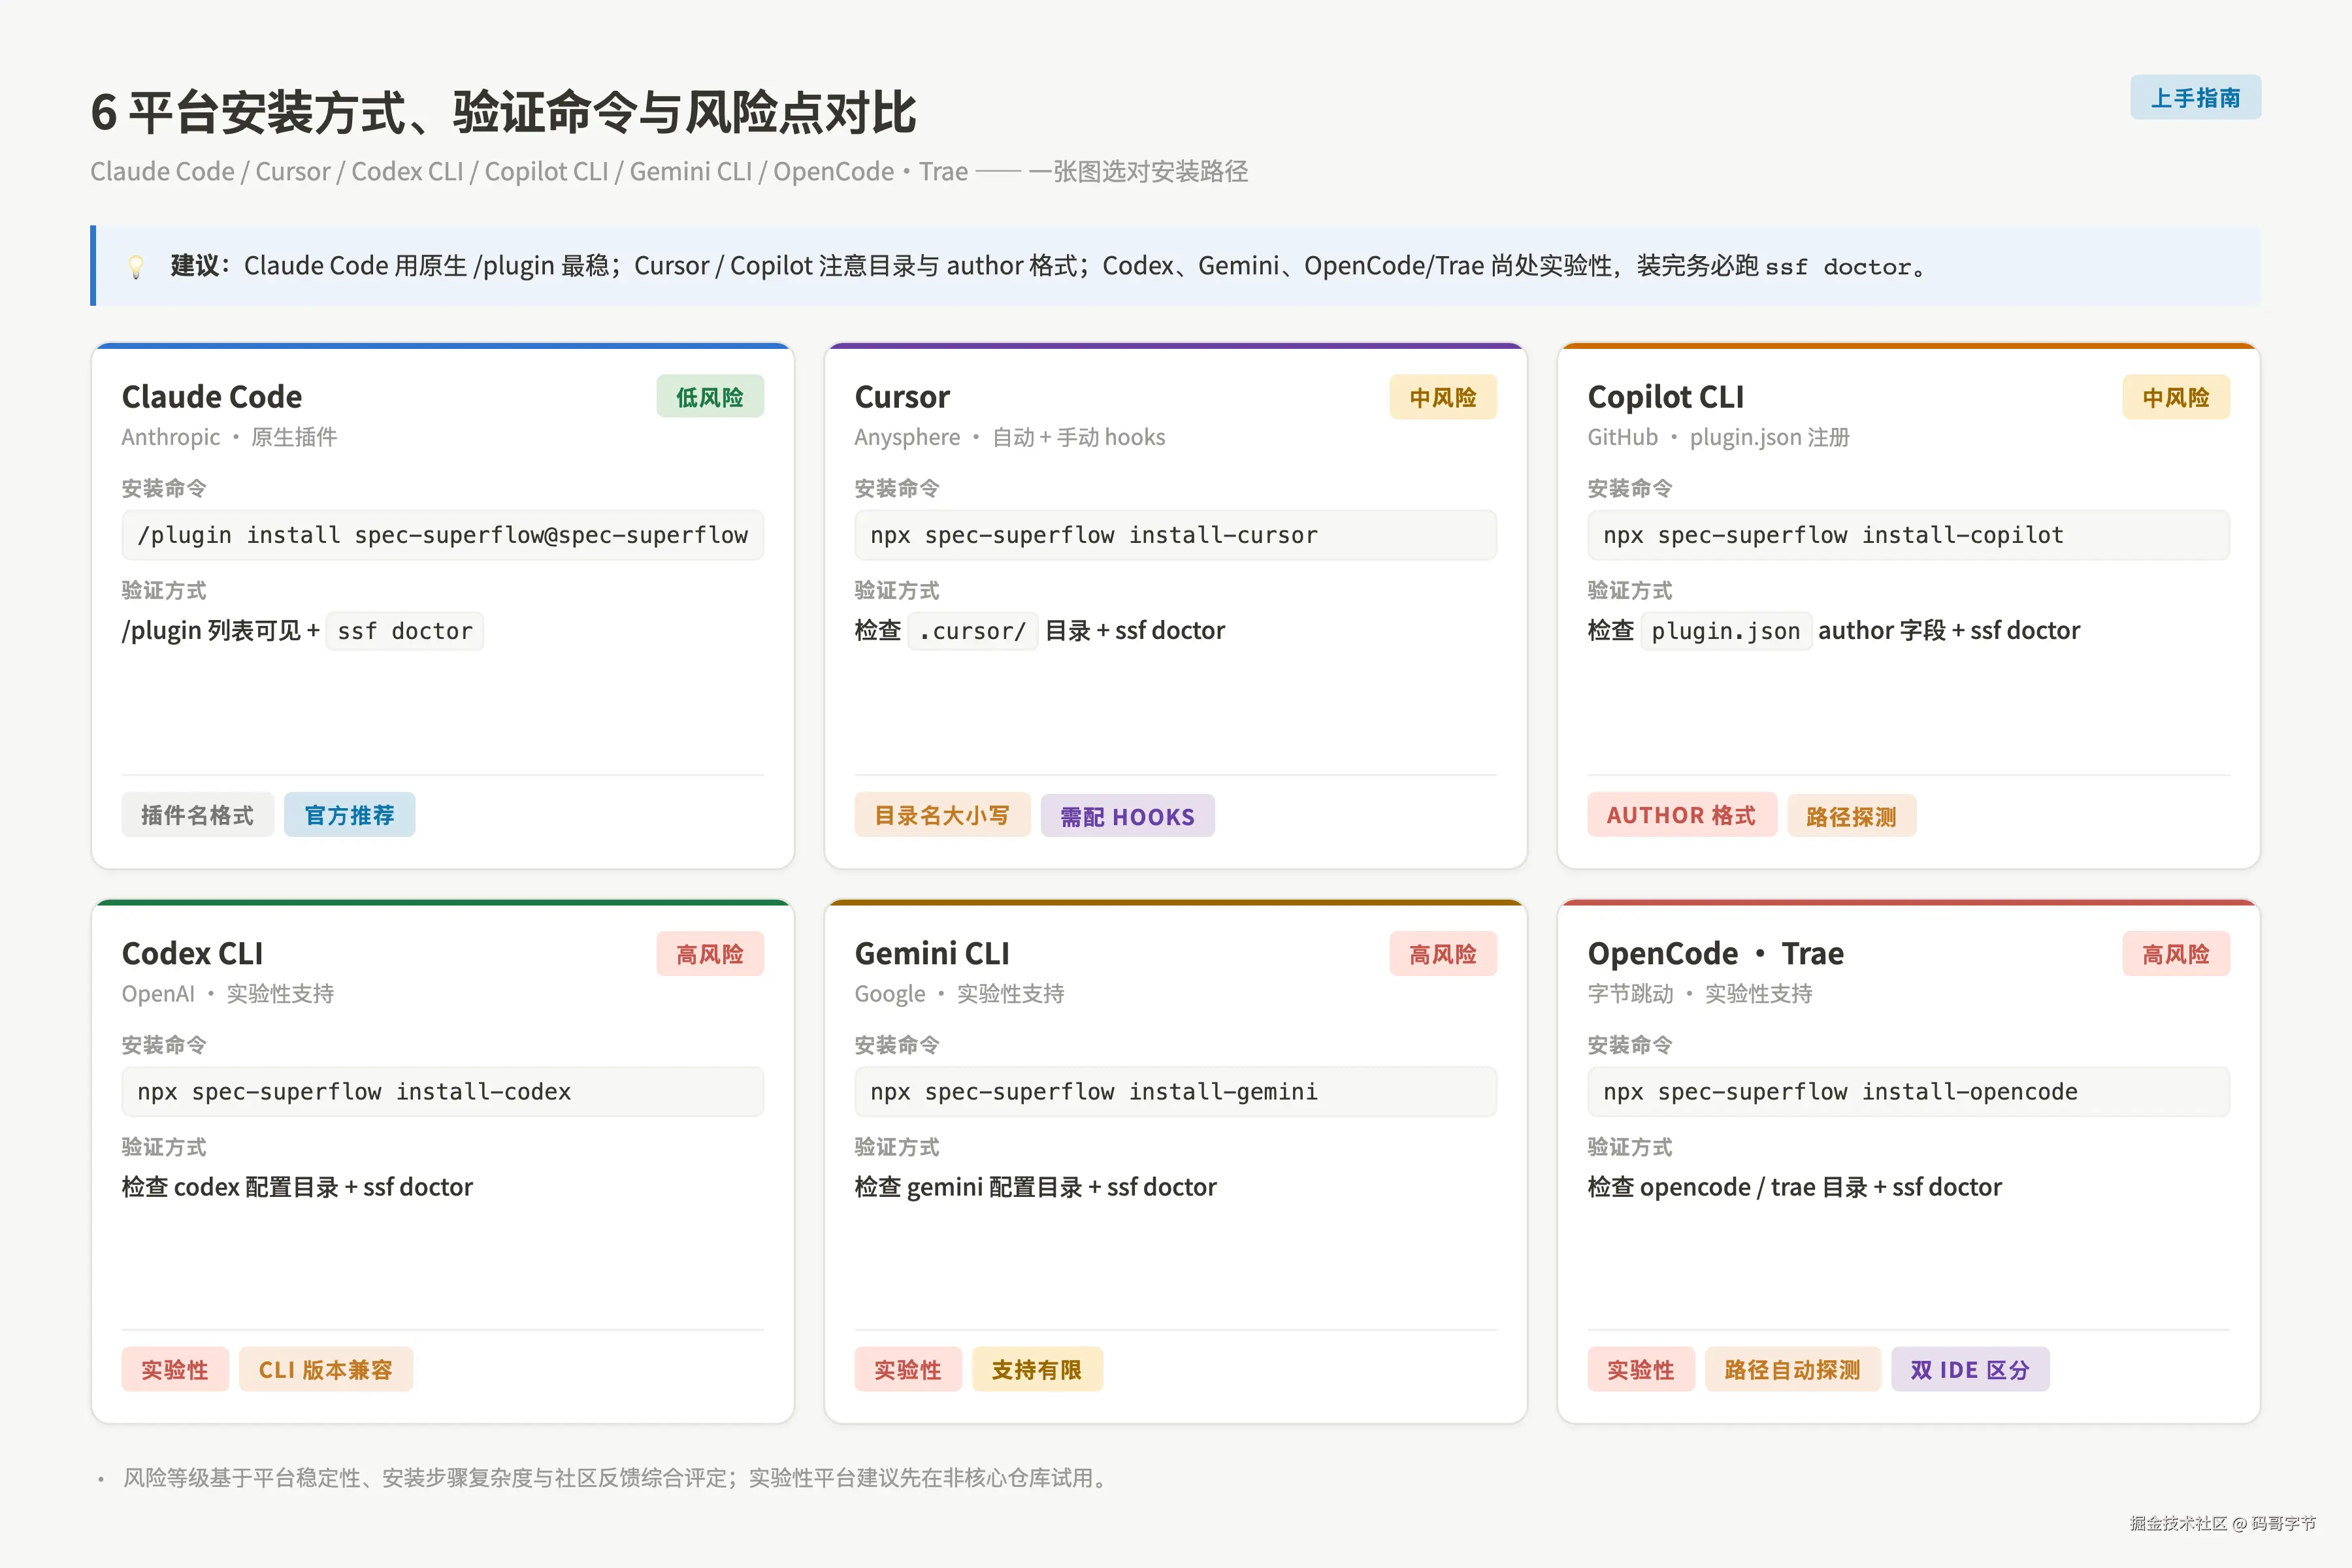2352x1568 pixels.
Task: Click the 官方推荐 tag
Action: point(349,815)
